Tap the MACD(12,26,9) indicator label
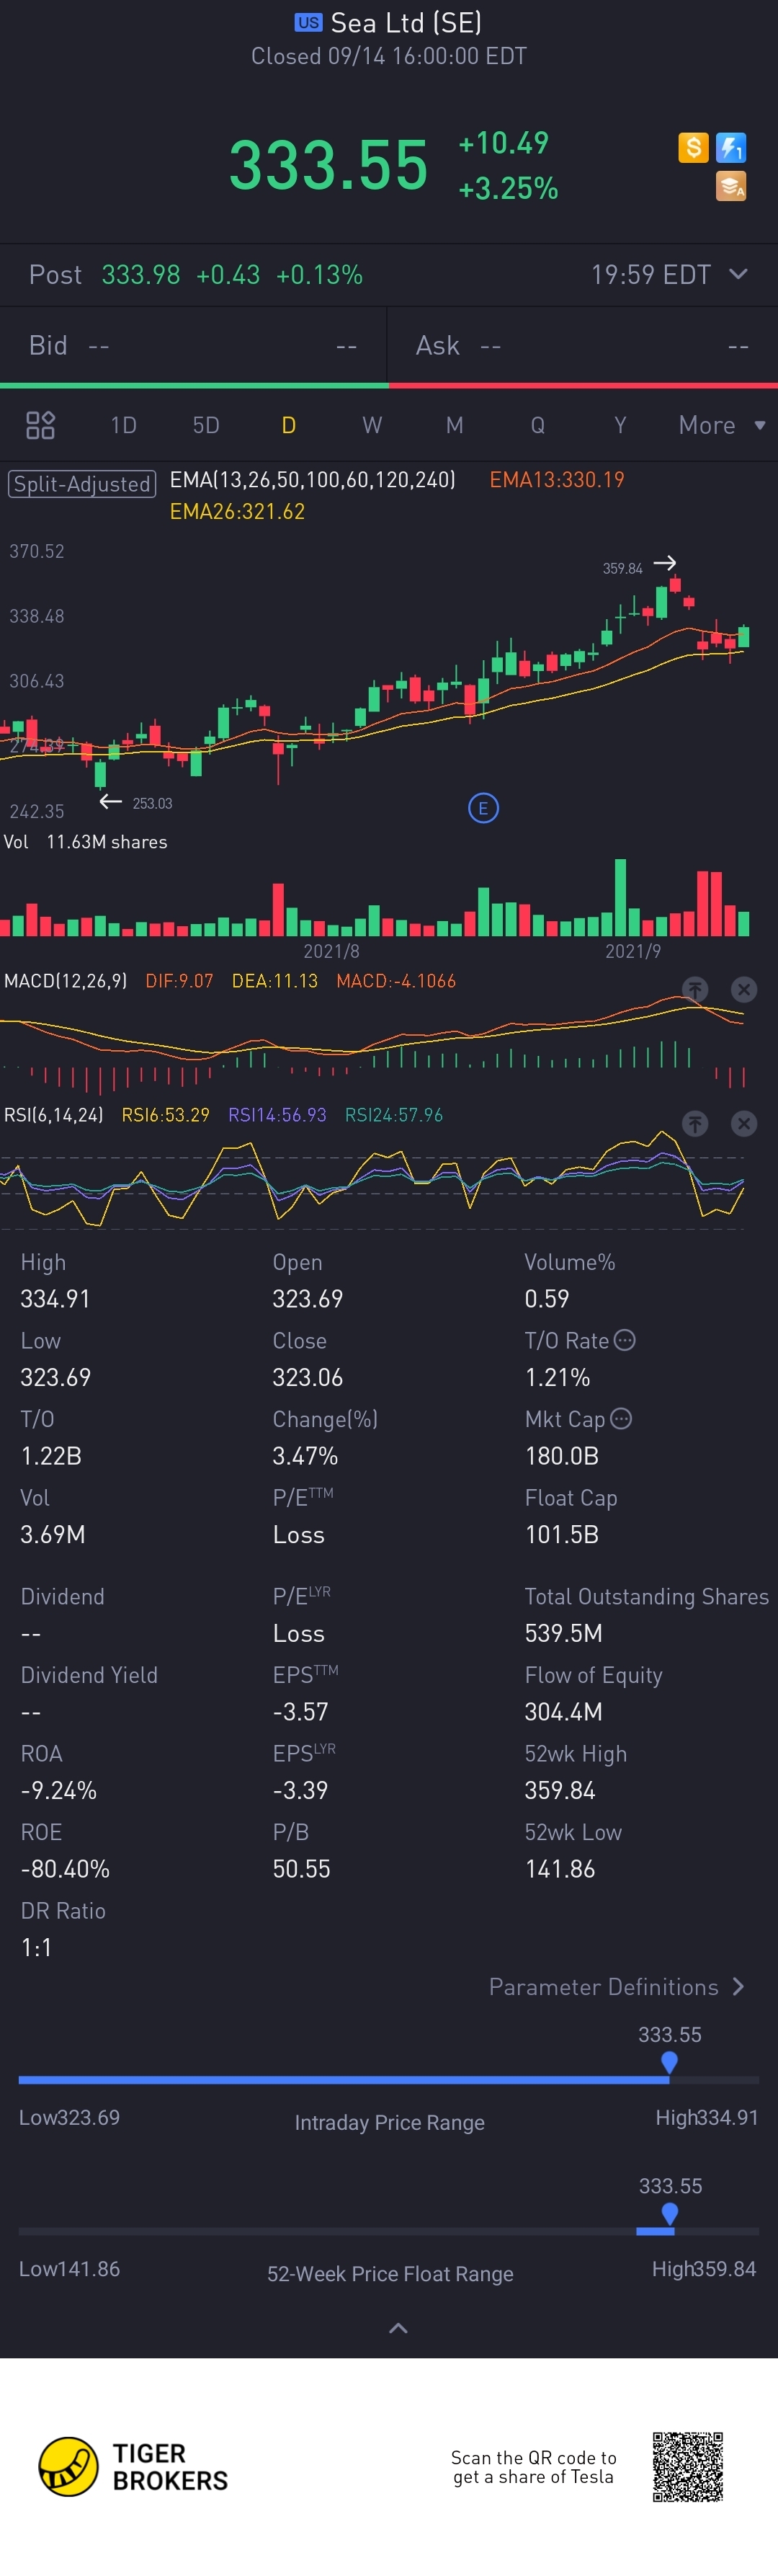 (x=66, y=981)
